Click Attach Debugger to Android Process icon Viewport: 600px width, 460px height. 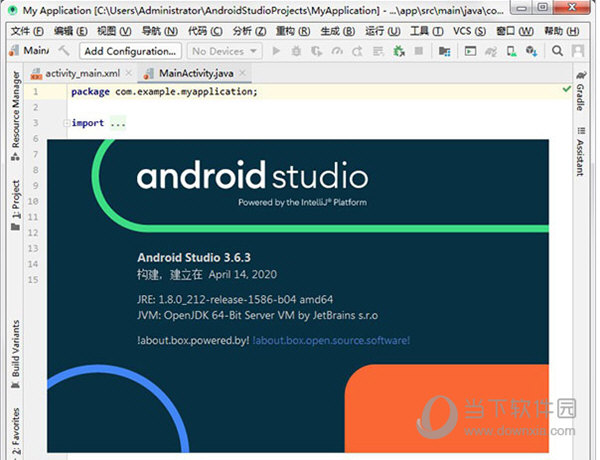pyautogui.click(x=398, y=50)
